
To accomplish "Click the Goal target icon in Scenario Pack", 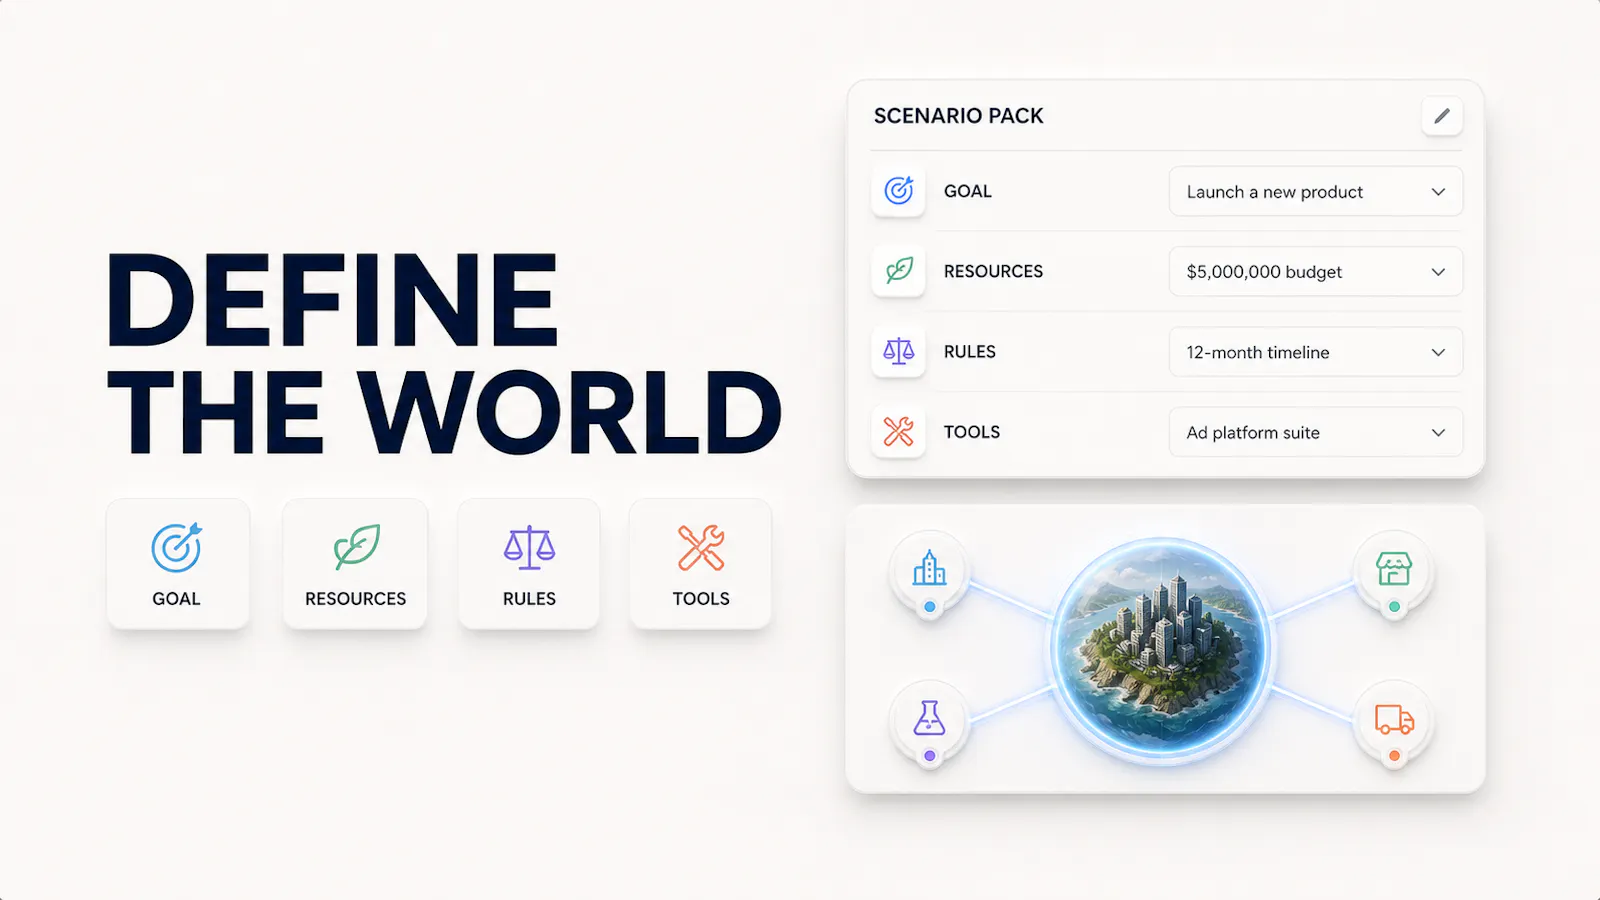I will [898, 190].
